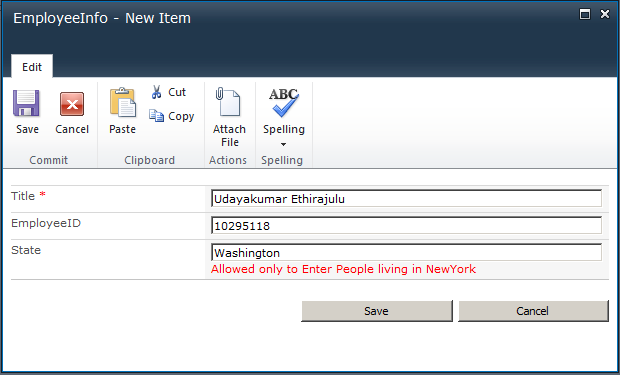Click the scissors Cut icon
This screenshot has width=620, height=375.
(x=157, y=92)
